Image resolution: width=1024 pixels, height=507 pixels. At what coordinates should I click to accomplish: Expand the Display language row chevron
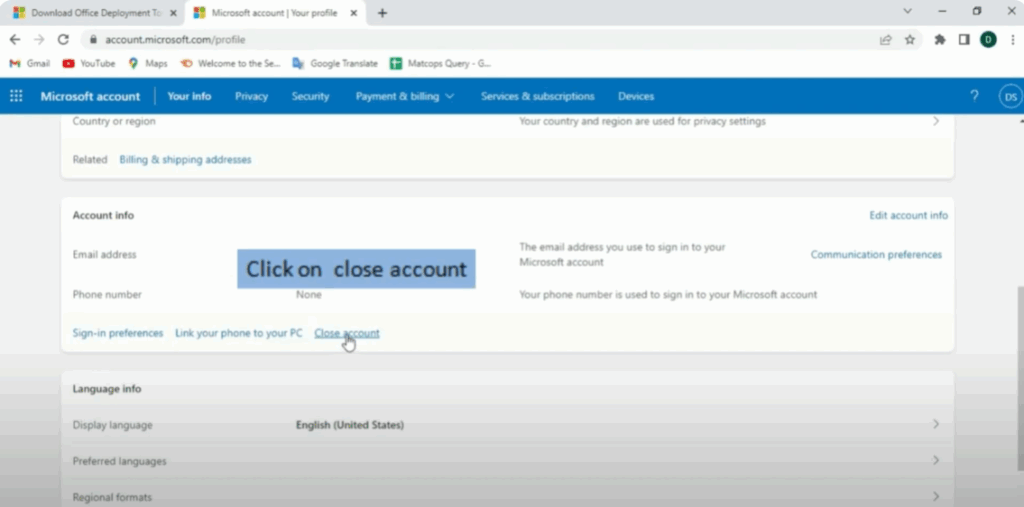pos(936,424)
